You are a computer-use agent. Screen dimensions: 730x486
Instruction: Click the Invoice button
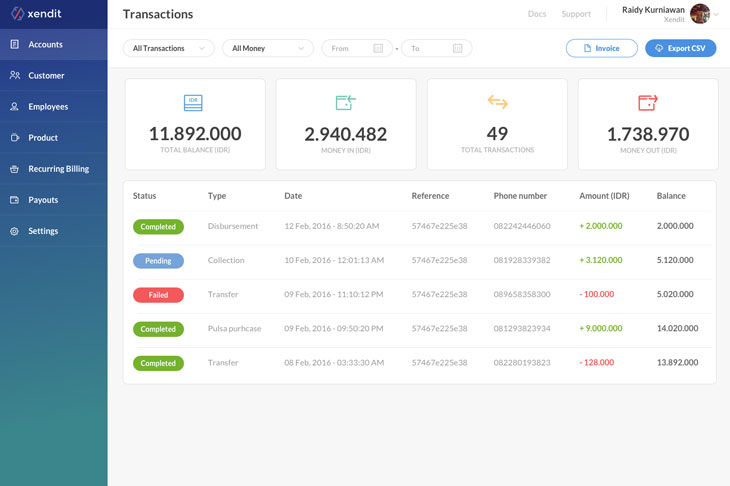(601, 48)
